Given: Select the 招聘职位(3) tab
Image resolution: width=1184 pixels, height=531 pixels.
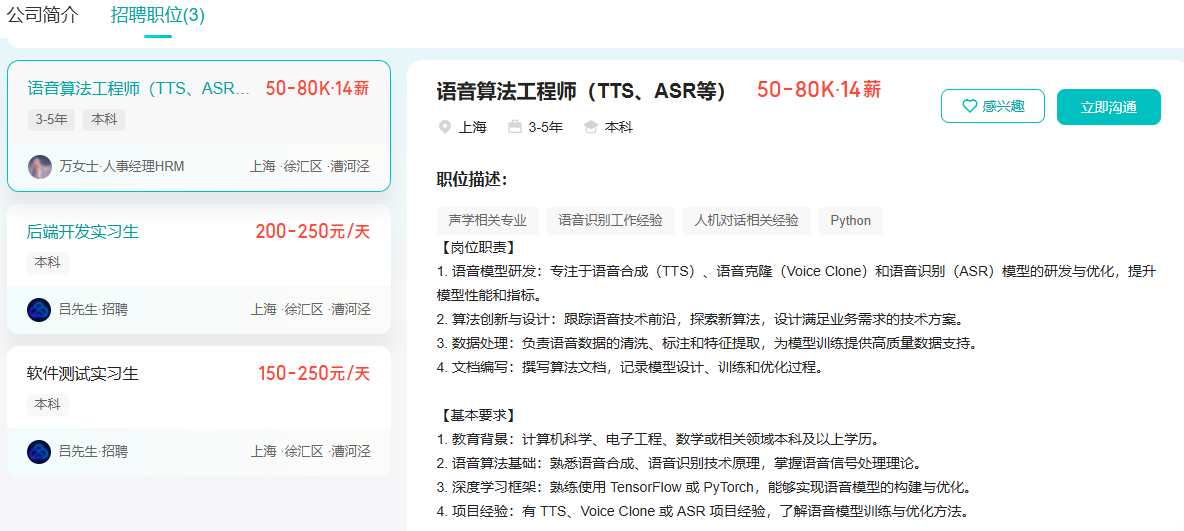Looking at the screenshot, I should coord(157,15).
